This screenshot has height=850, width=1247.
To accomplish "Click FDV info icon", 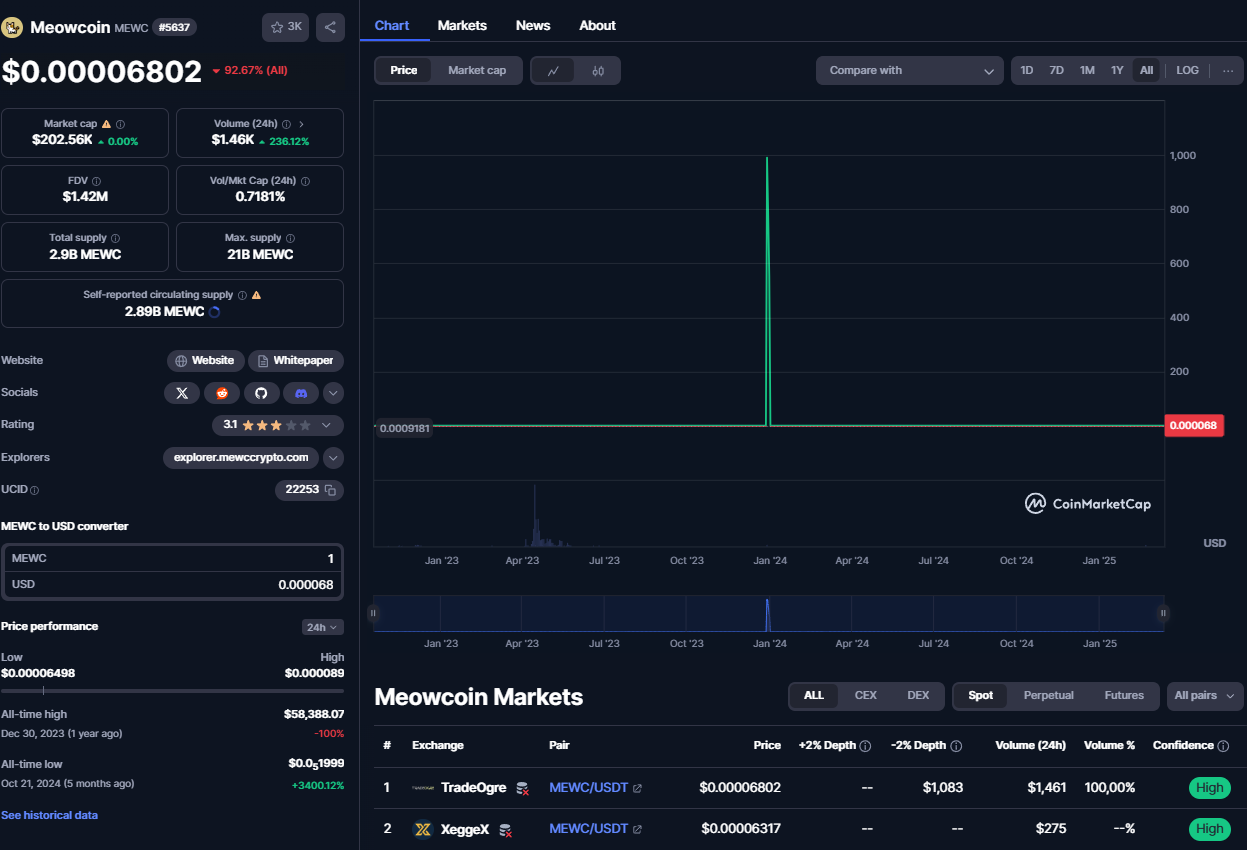I will click(96, 181).
